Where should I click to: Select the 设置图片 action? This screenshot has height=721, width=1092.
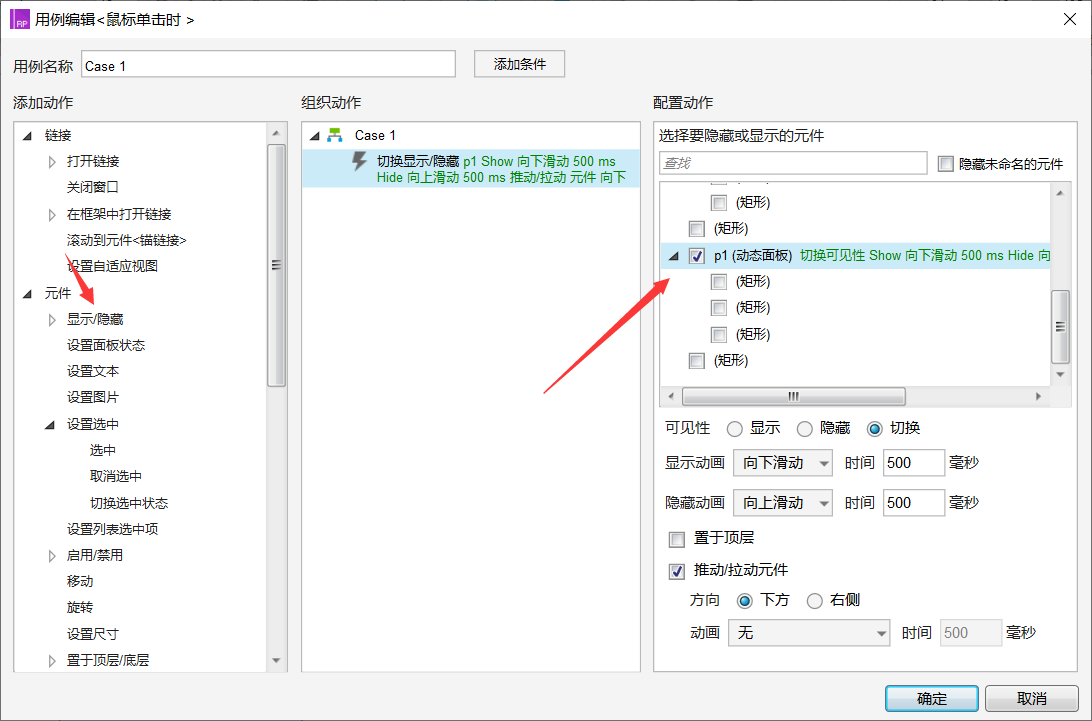[x=93, y=398]
